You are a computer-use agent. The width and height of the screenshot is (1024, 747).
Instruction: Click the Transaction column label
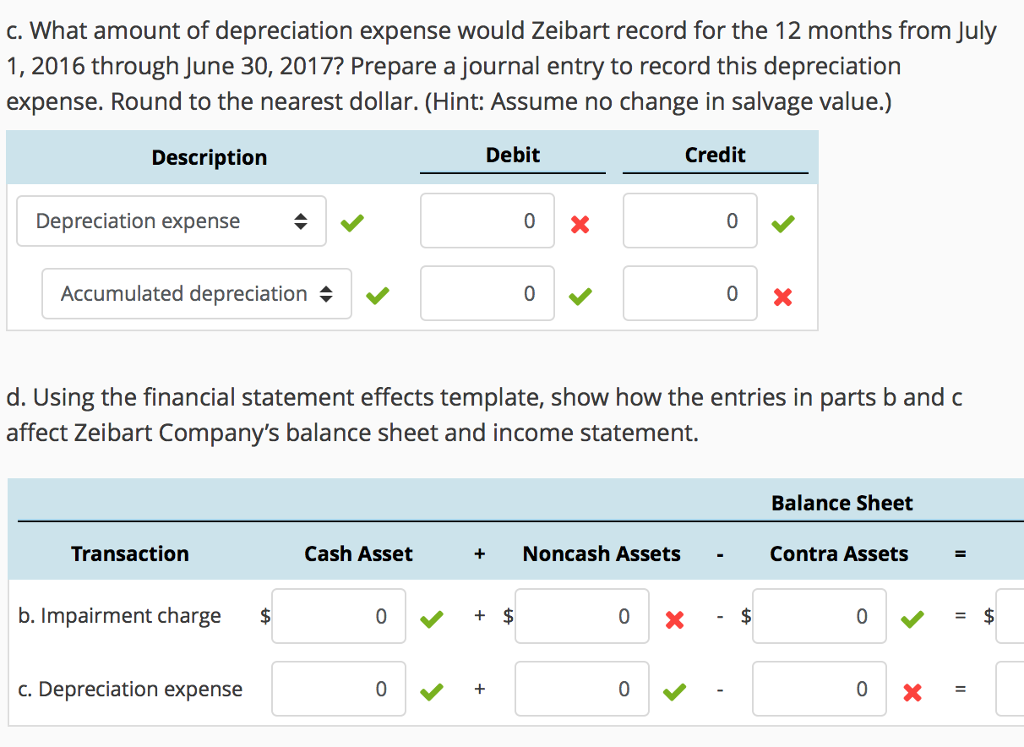tap(129, 553)
